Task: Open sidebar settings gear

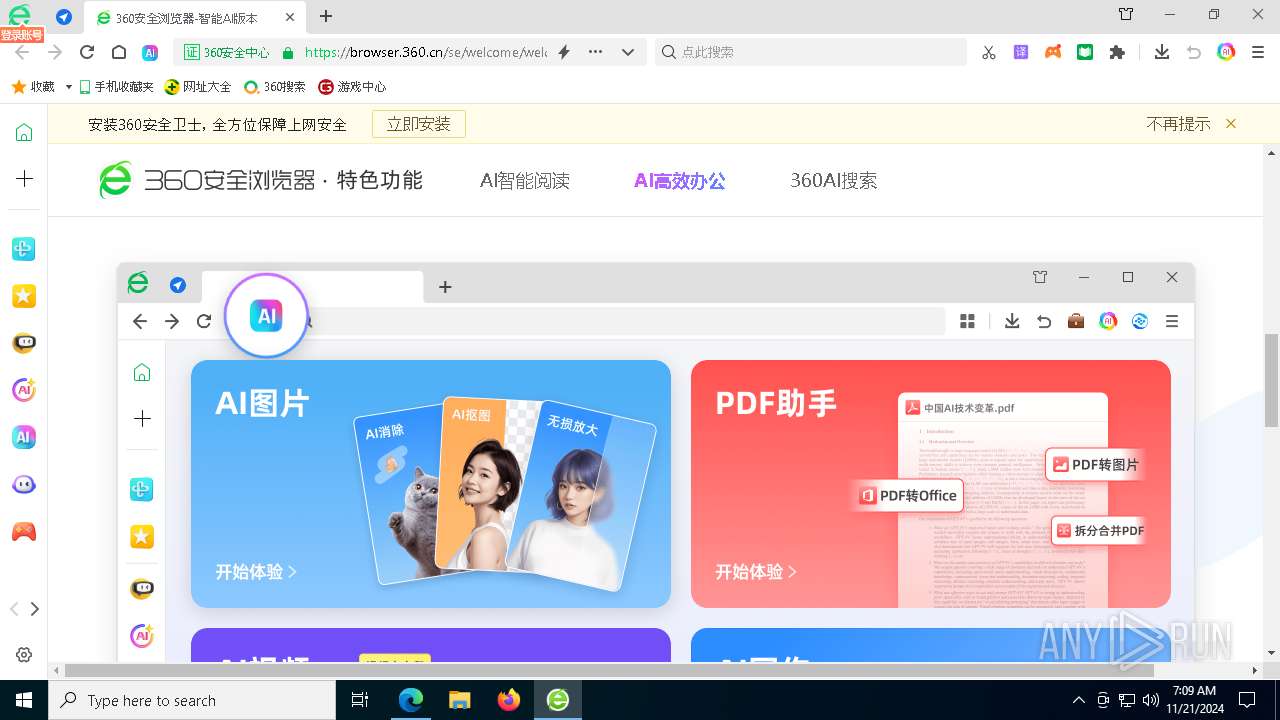Action: coord(24,655)
